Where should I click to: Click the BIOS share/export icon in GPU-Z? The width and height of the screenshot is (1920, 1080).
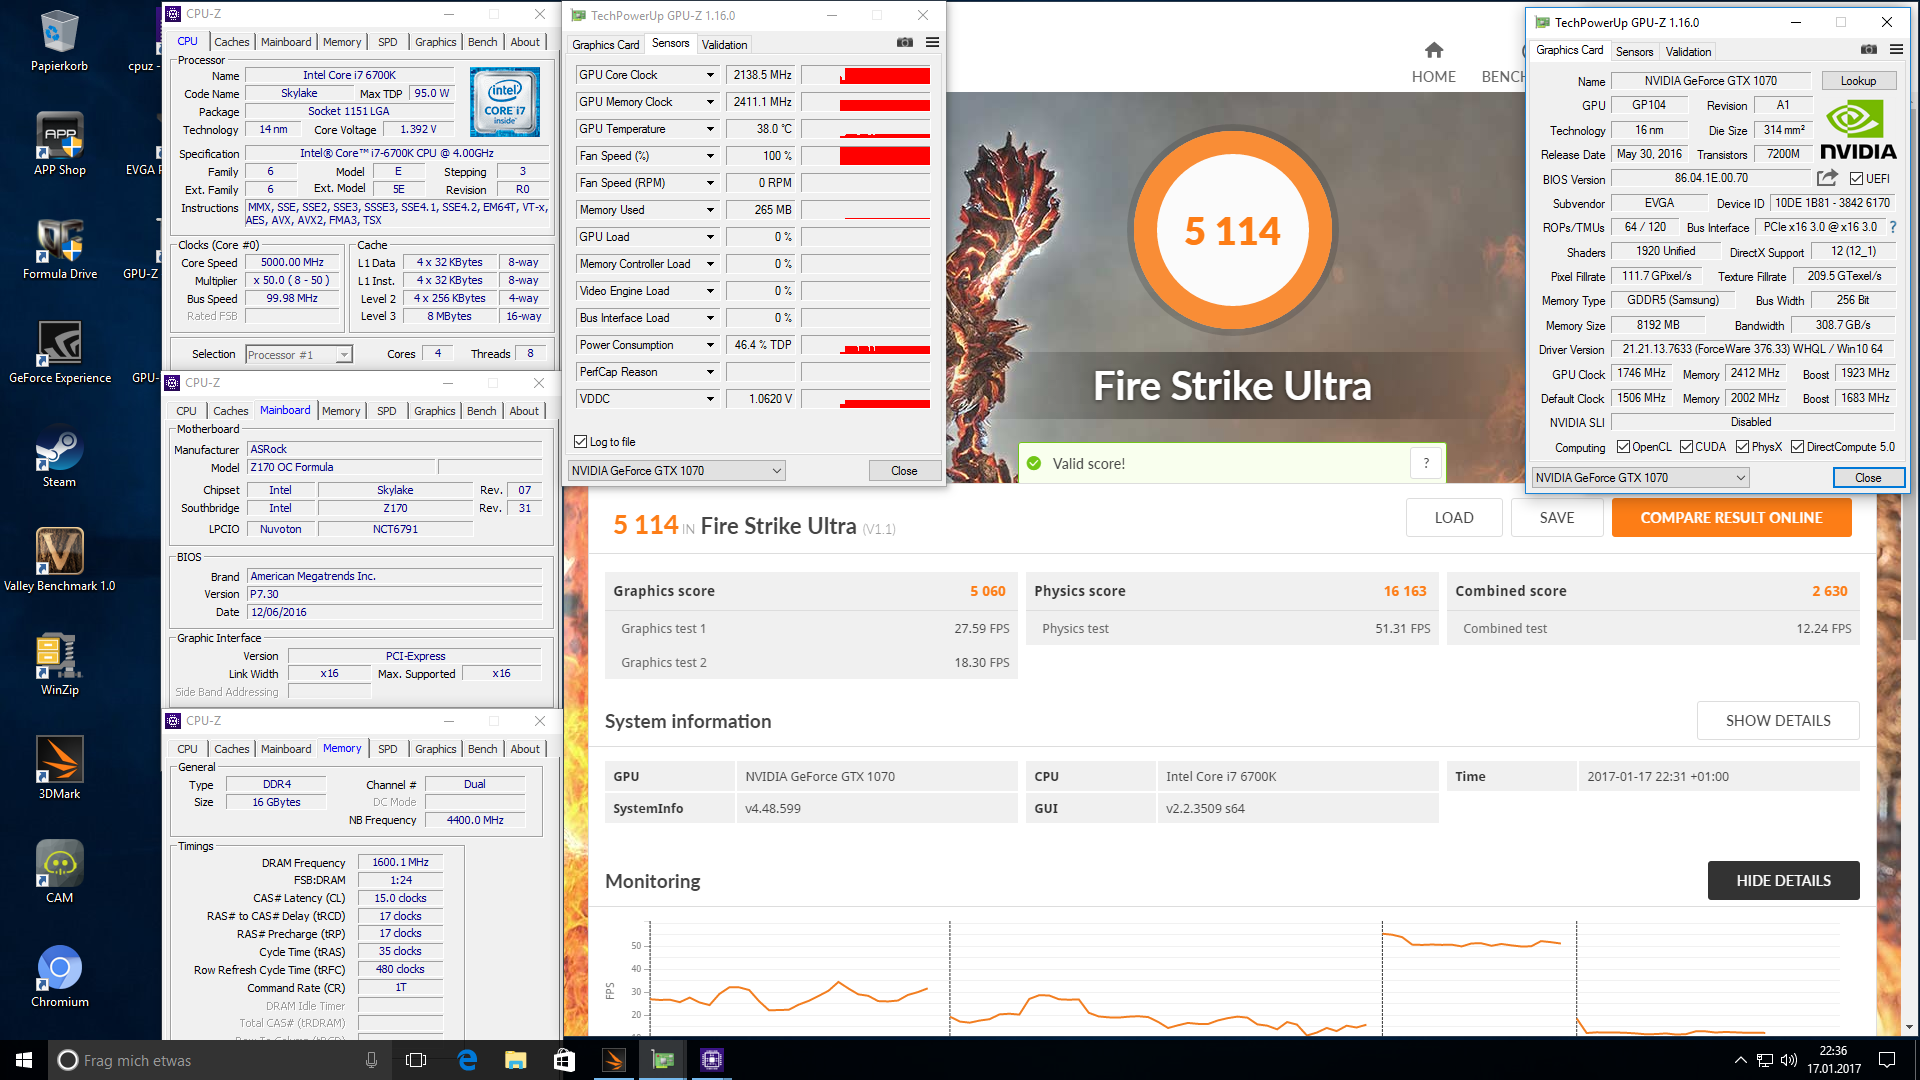coord(1827,178)
